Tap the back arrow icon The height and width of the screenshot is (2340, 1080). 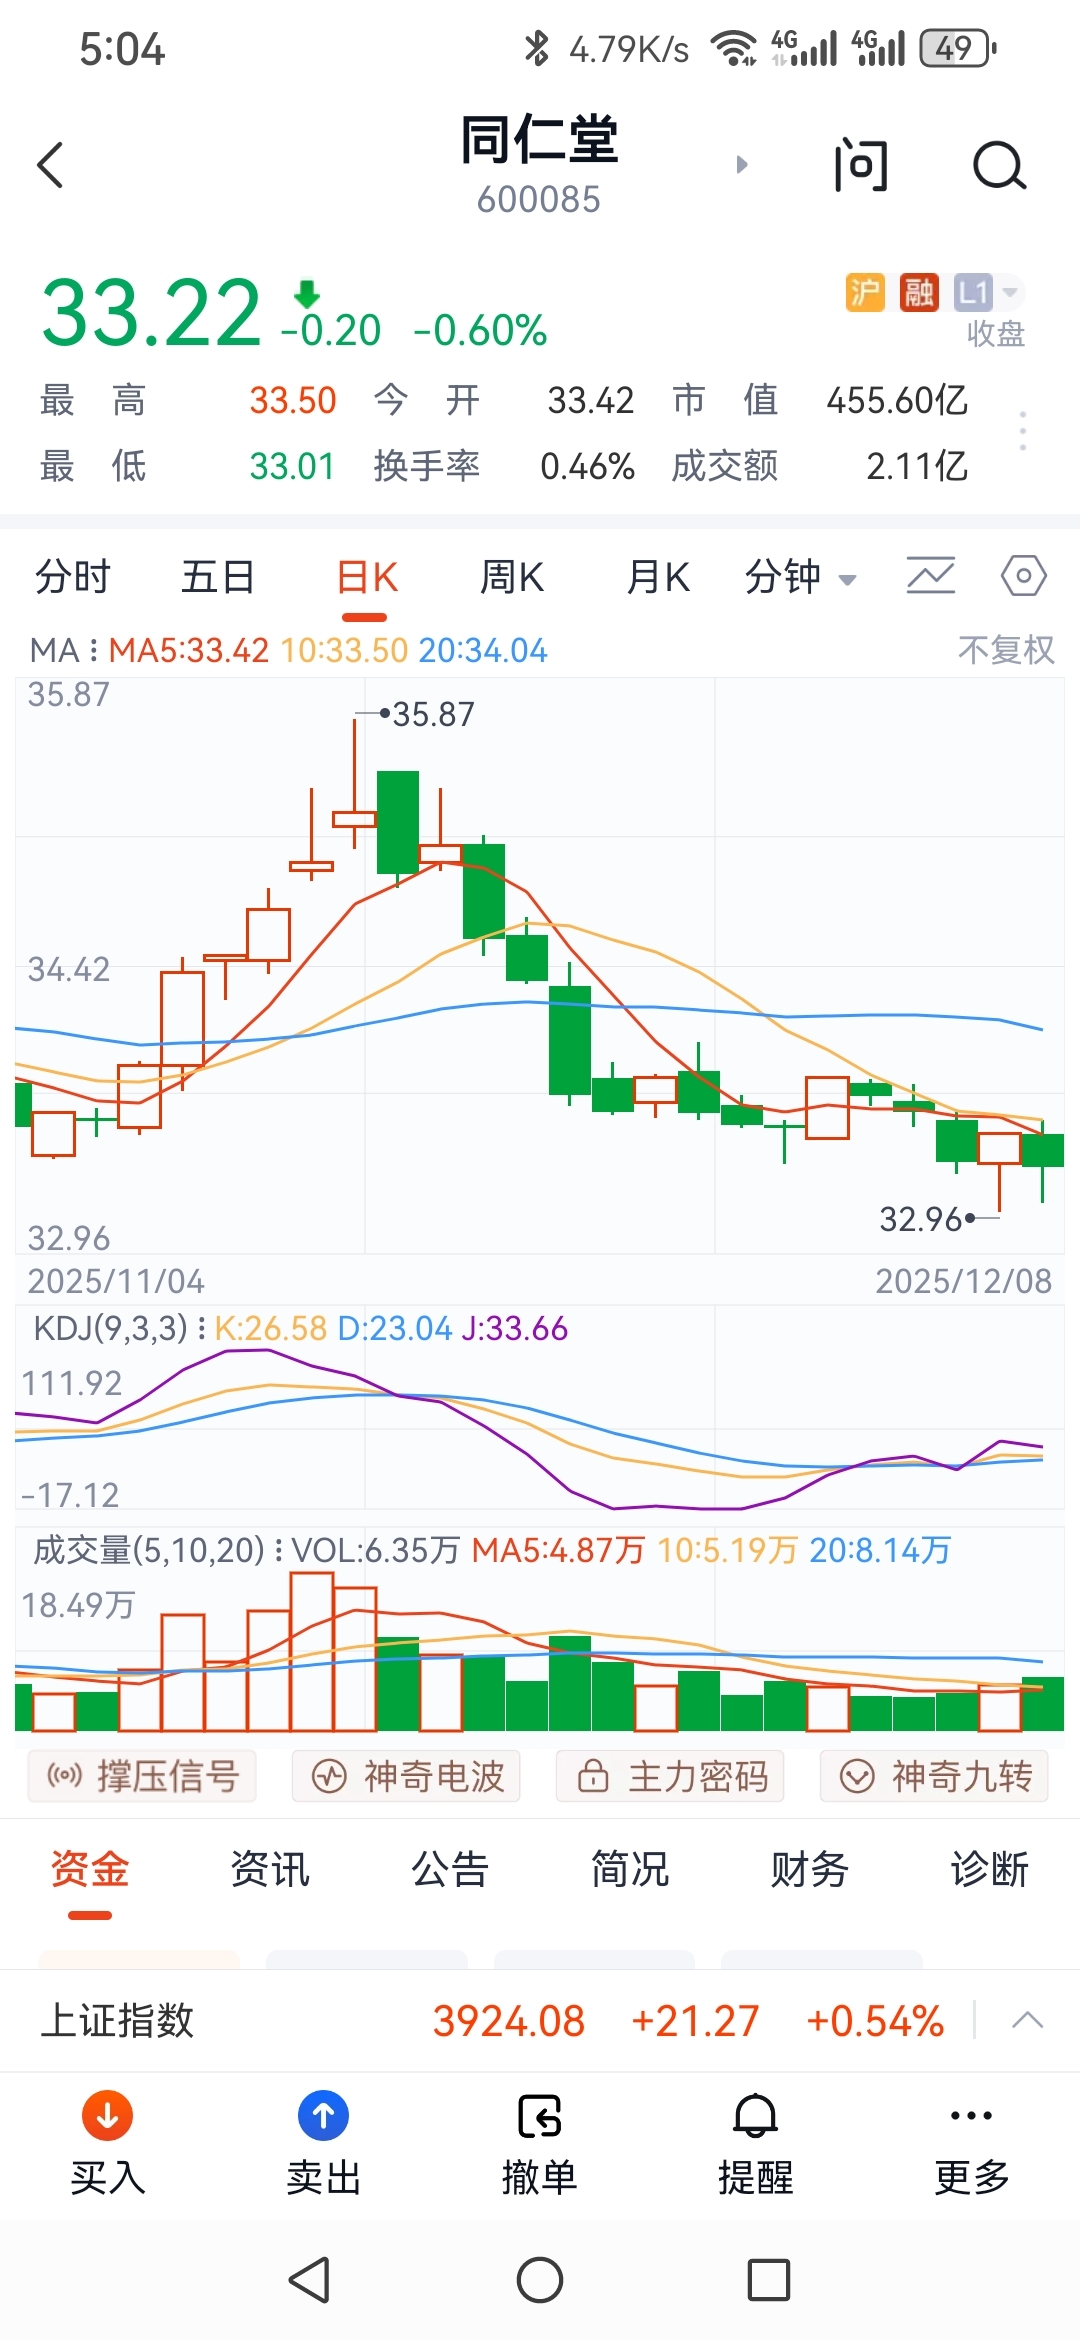click(52, 165)
